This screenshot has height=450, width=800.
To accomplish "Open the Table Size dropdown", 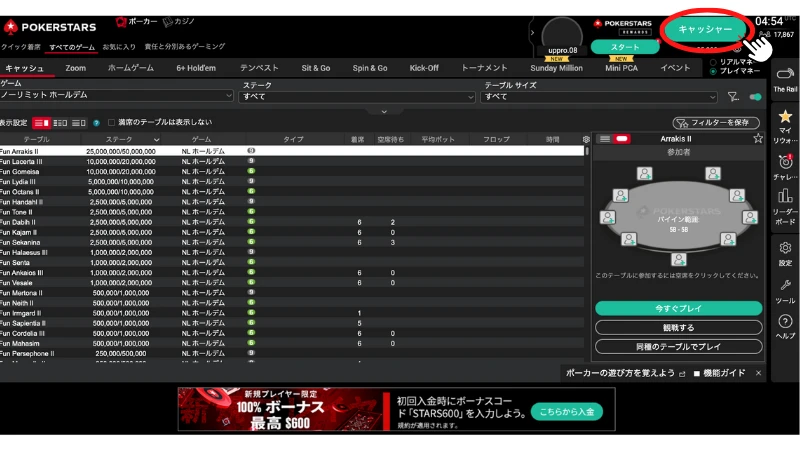I will [x=599, y=97].
